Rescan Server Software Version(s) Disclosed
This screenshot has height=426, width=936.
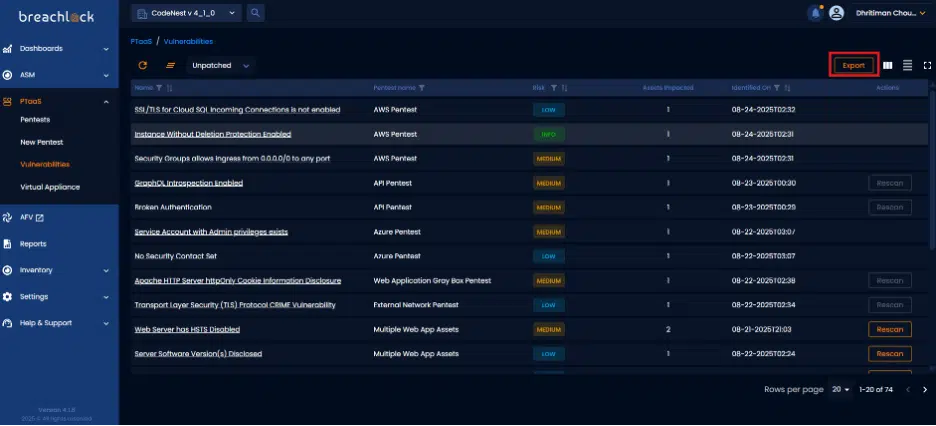(x=889, y=354)
